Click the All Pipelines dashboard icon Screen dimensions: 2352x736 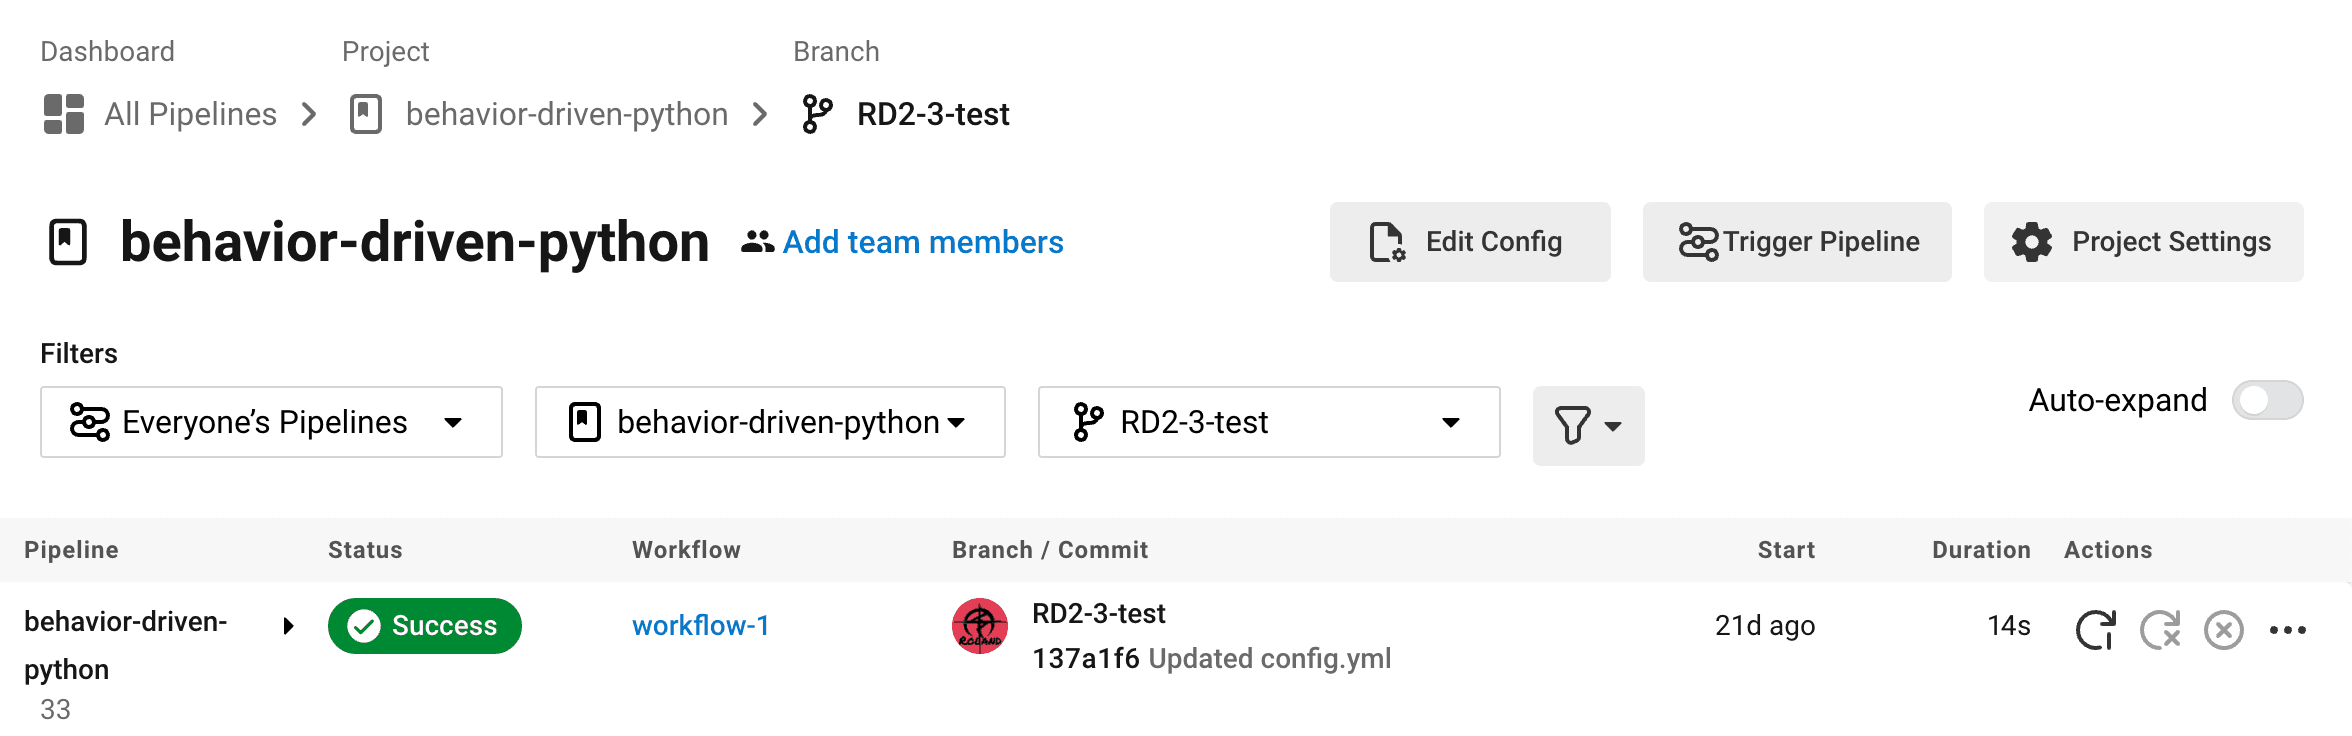[64, 114]
